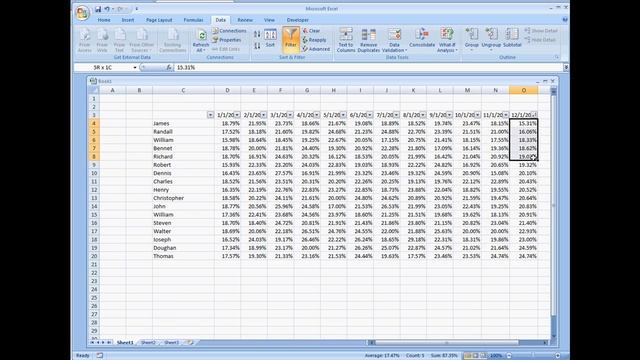
Task: Open the Developer ribbon tab
Action: (x=298, y=20)
